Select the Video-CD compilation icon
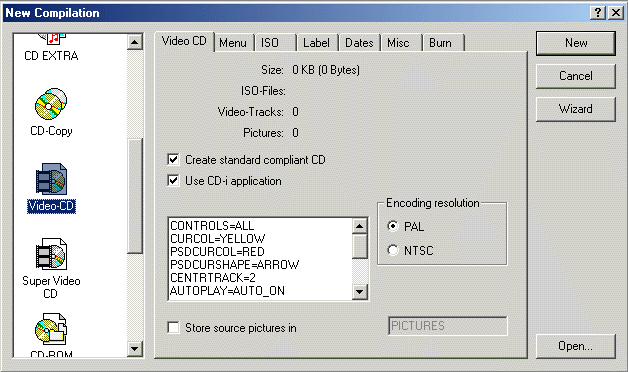 pos(51,179)
